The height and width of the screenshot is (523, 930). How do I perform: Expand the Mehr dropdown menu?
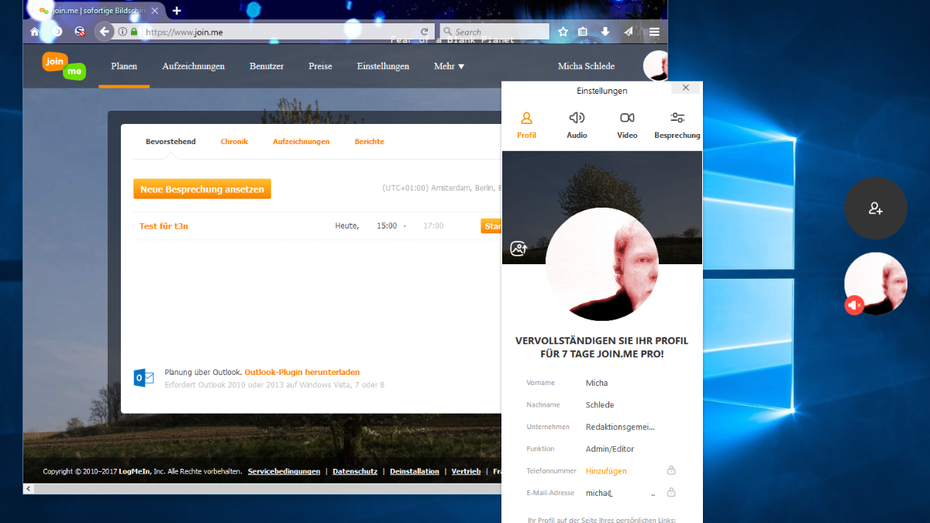449,66
